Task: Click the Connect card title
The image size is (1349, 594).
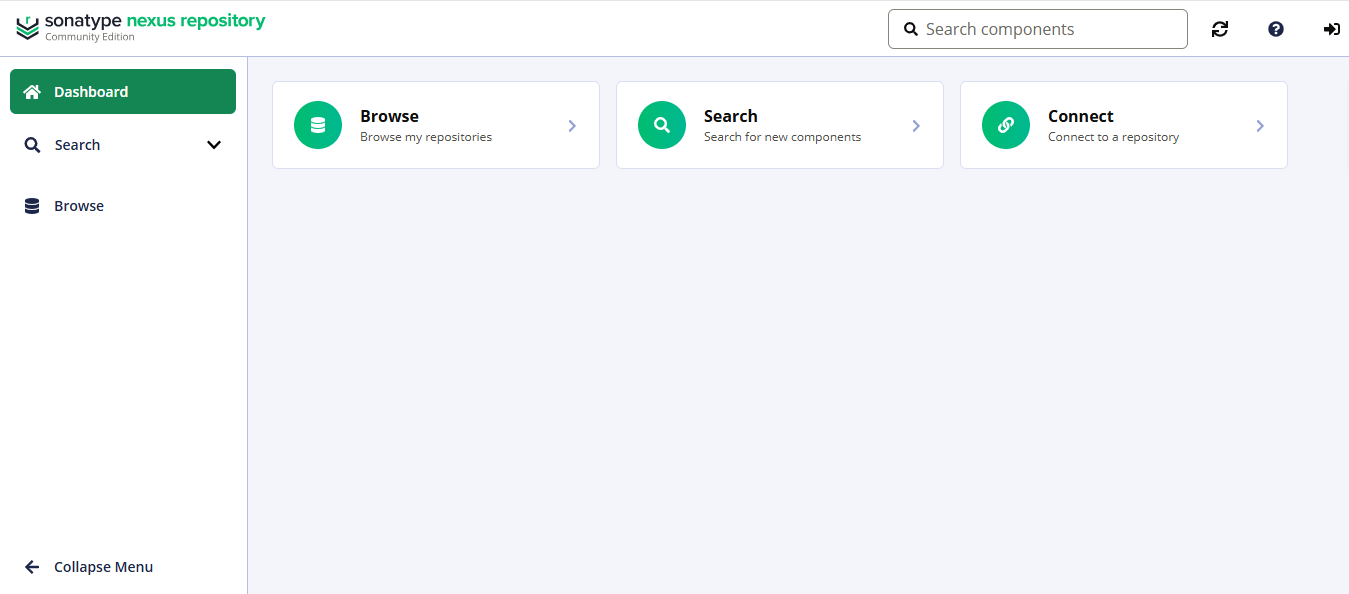Action: tap(1081, 116)
